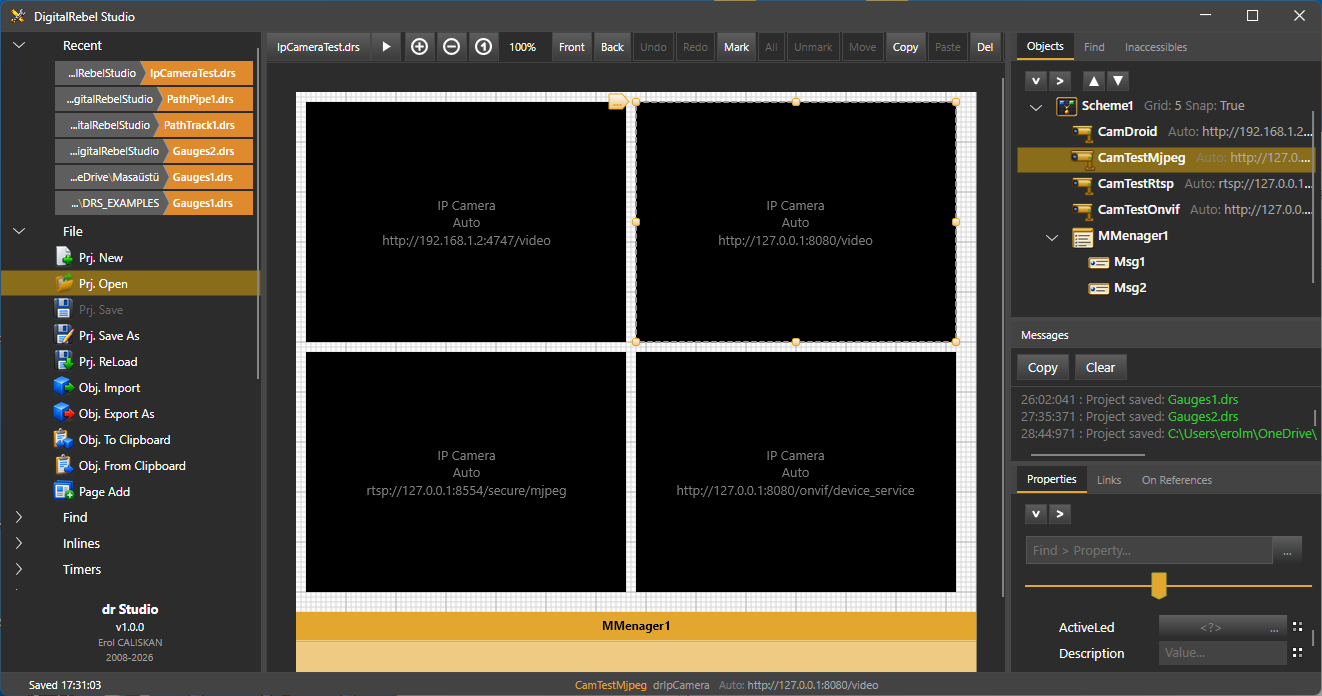Open a project with Prj. Open
Screen dimensions: 1322x696
(130, 284)
